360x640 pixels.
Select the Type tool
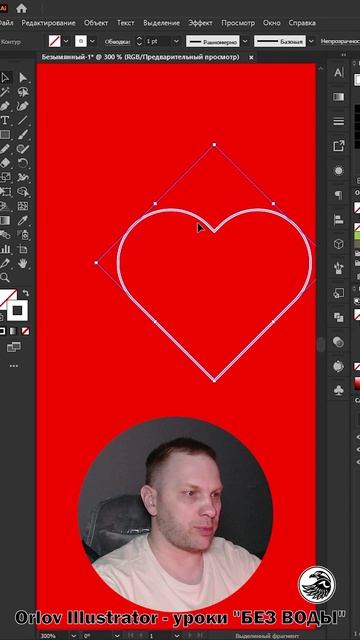tap(5, 120)
